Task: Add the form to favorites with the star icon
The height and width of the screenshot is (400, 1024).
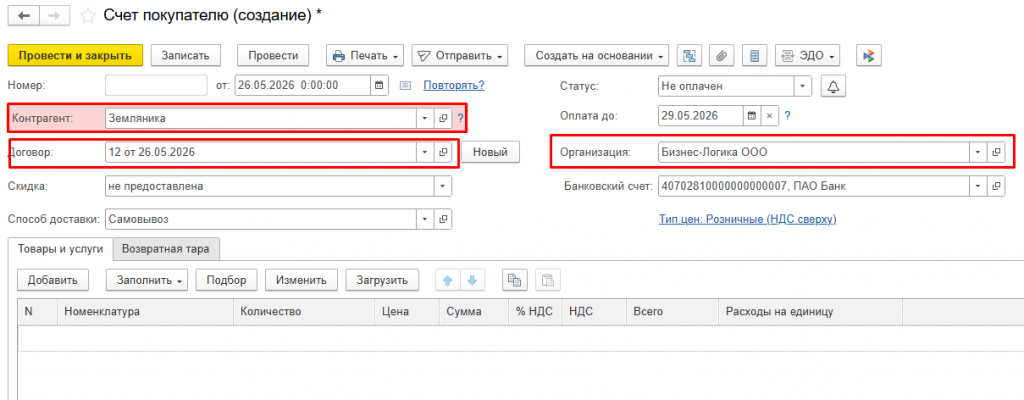Action: 89,16
